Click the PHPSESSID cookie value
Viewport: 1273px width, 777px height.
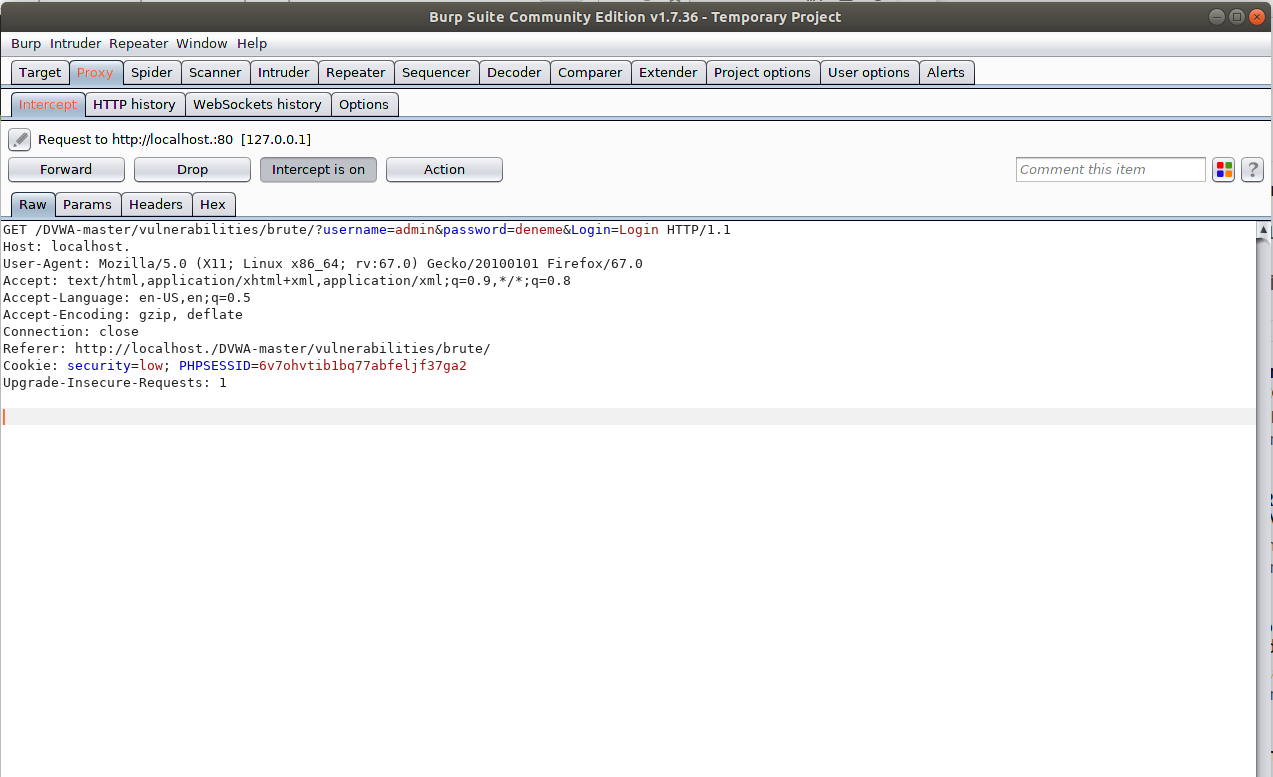[363, 366]
